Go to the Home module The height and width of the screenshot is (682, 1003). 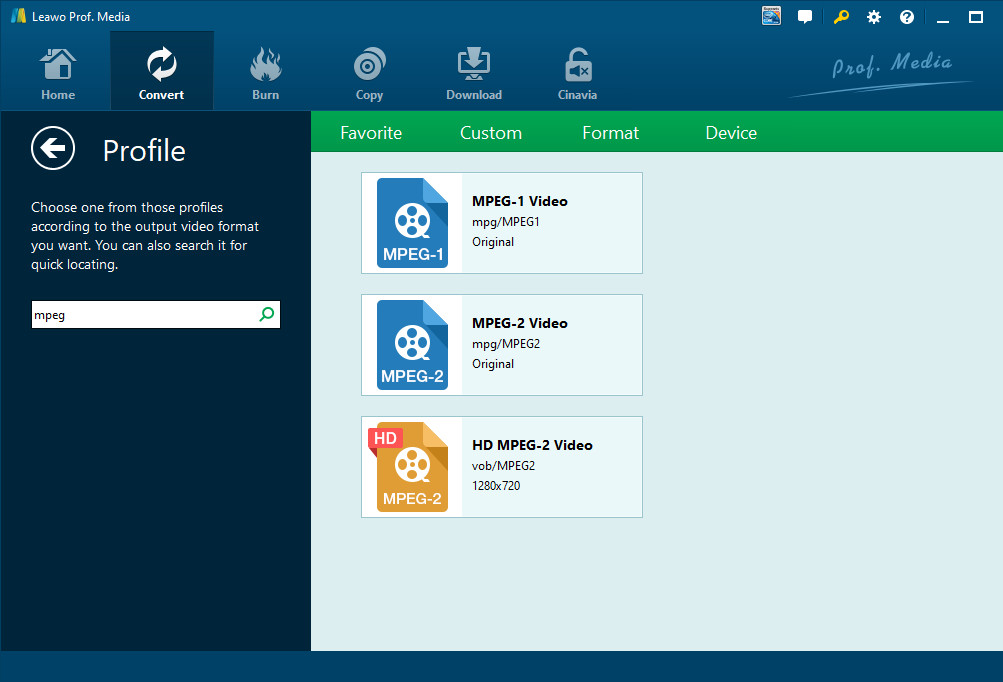pyautogui.click(x=58, y=74)
